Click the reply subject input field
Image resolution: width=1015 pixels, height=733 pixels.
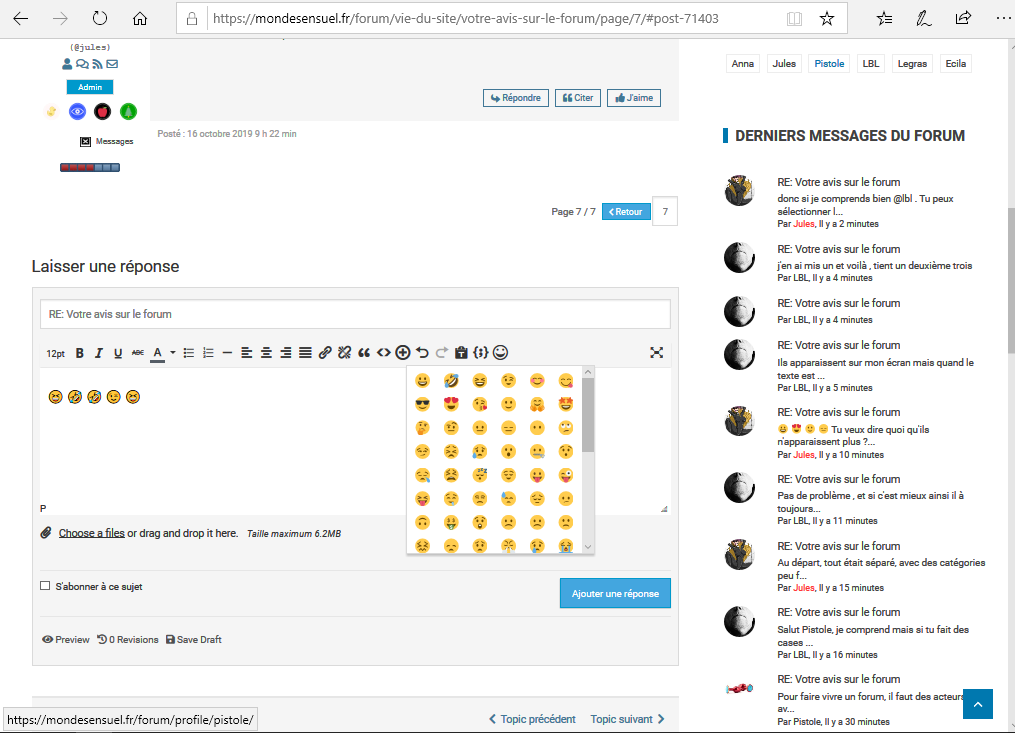(x=355, y=314)
